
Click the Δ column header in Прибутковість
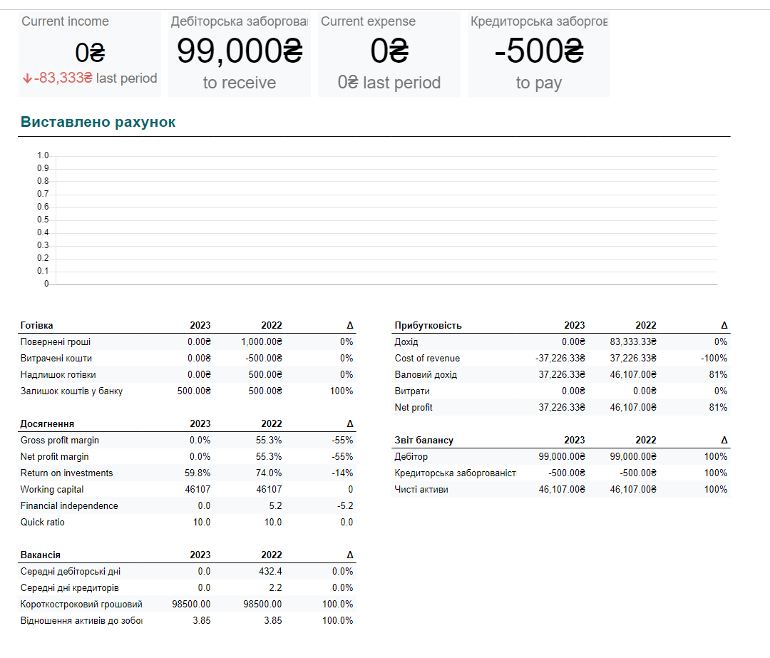pos(724,325)
